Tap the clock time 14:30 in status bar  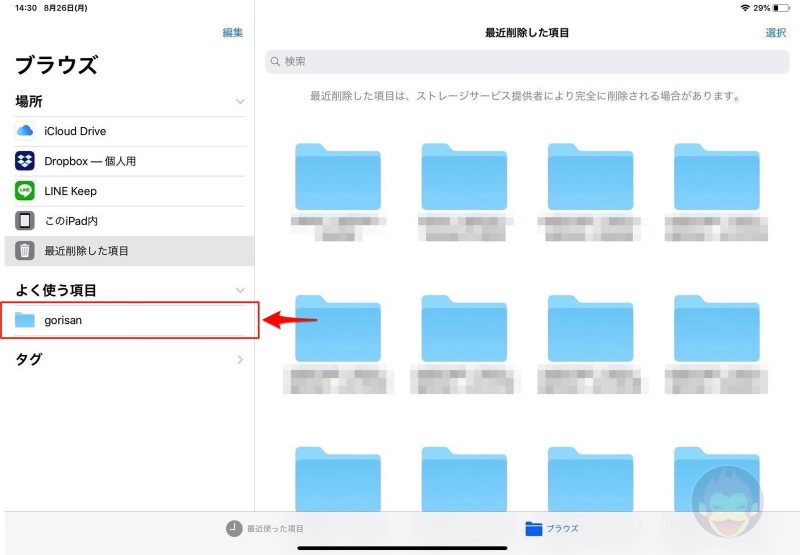click(26, 8)
